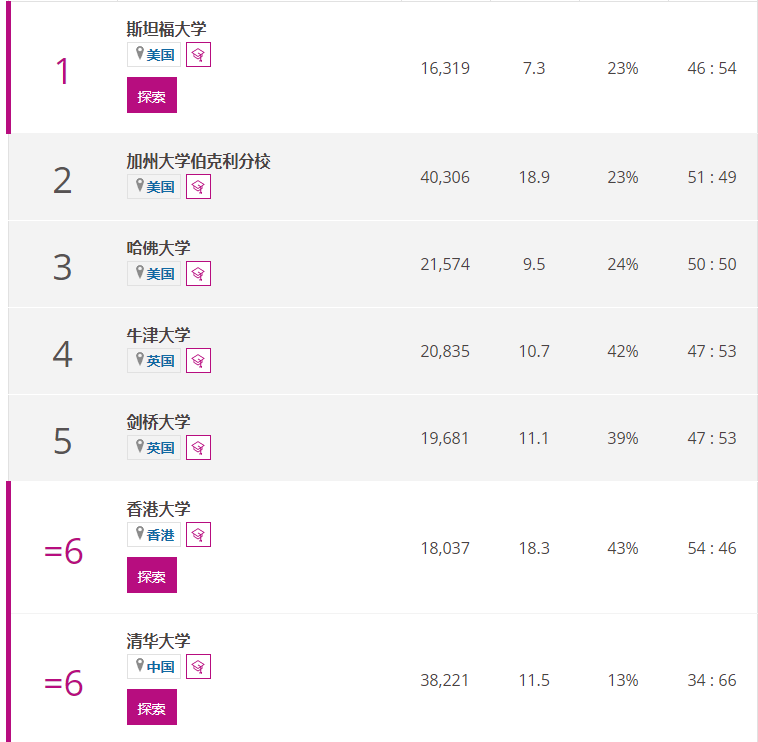758x742 pixels.
Task: Click the 香港 location tag
Action: [154, 535]
